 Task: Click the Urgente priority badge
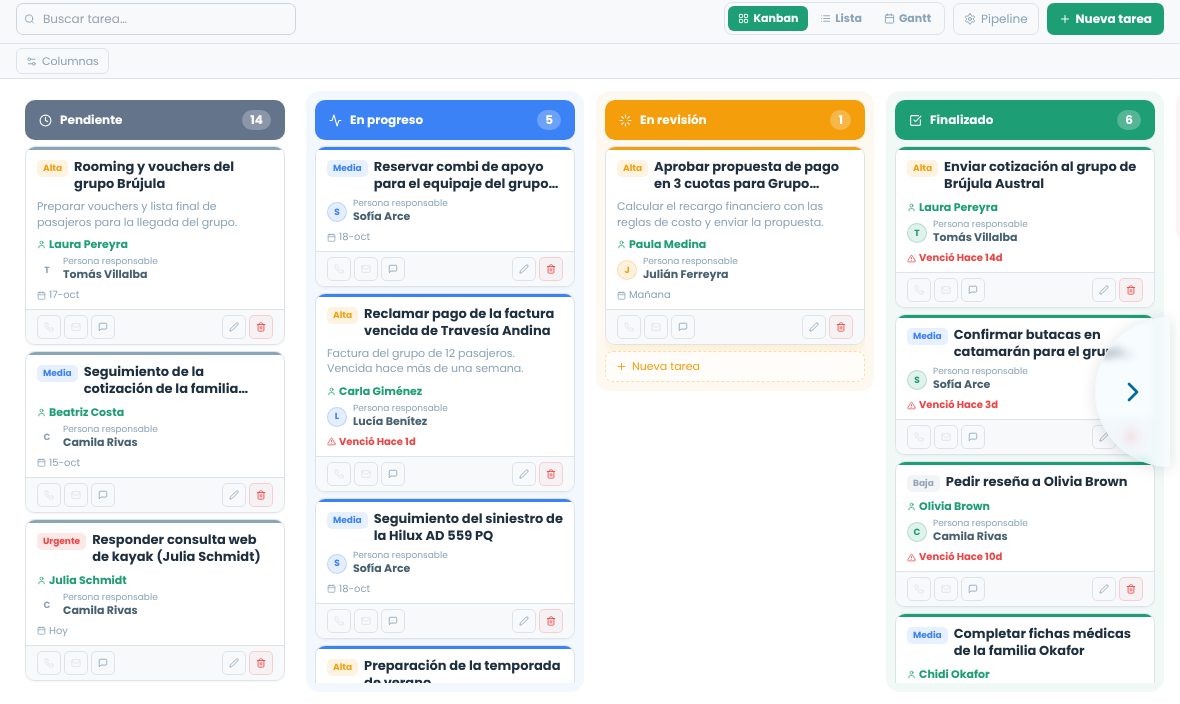pyautogui.click(x=62, y=541)
